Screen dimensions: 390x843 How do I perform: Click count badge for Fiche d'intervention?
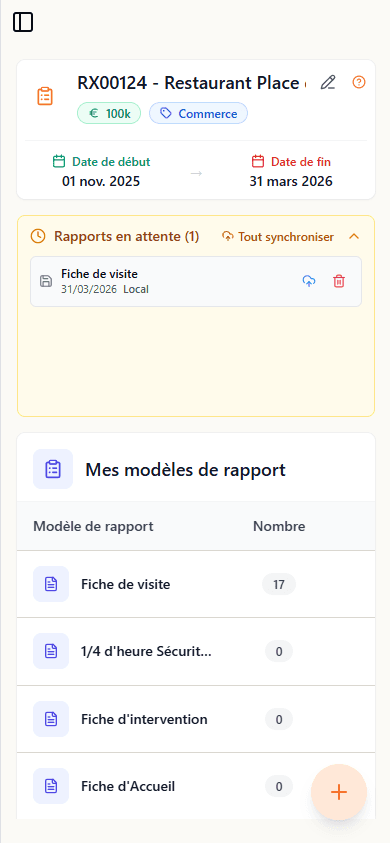[279, 719]
